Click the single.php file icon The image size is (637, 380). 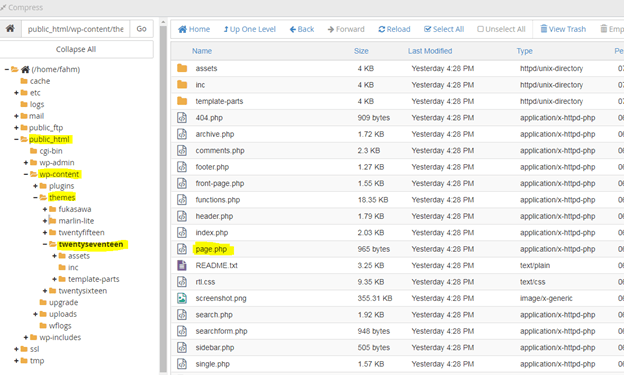point(182,364)
